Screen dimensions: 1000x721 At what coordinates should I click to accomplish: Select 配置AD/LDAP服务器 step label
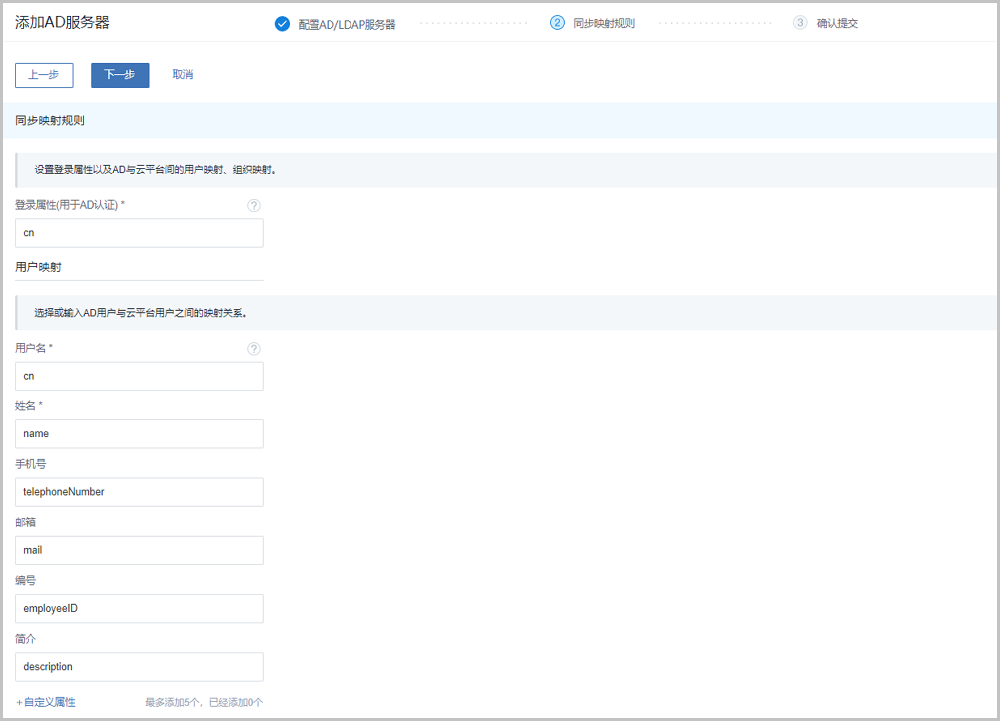coord(347,24)
